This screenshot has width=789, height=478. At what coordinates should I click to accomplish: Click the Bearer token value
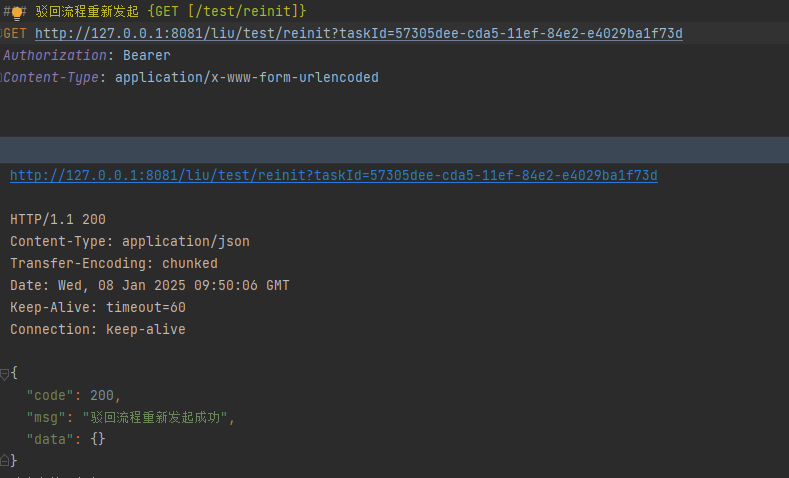pos(147,56)
